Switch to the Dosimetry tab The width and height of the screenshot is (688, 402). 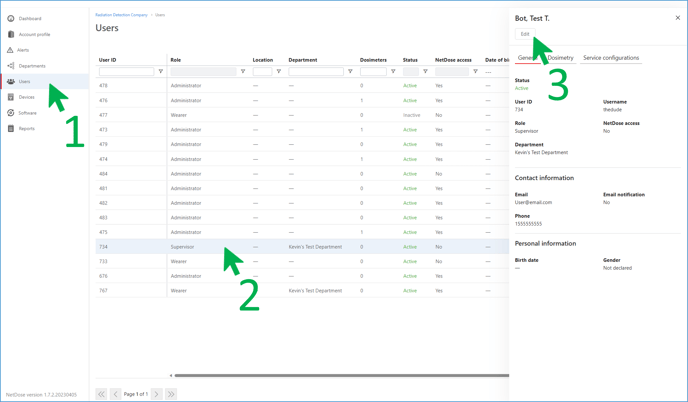coord(561,58)
